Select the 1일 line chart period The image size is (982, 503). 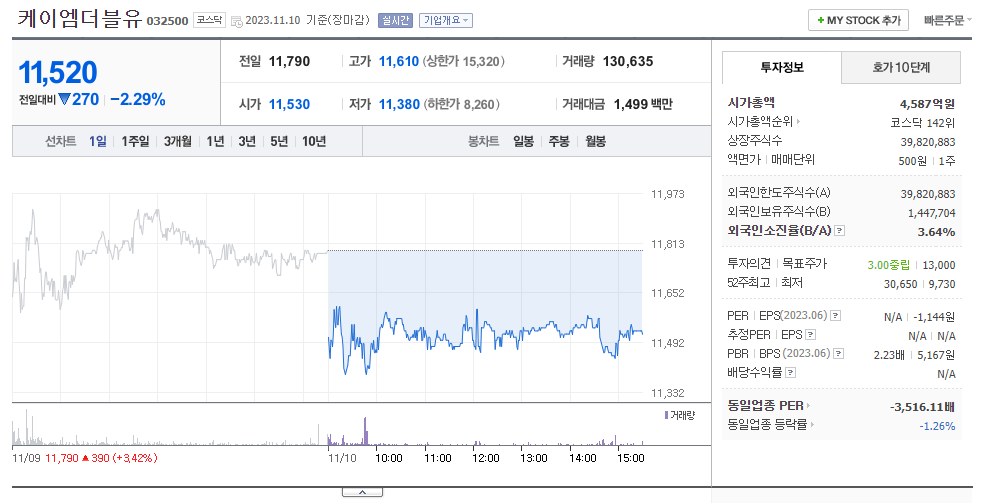point(98,142)
